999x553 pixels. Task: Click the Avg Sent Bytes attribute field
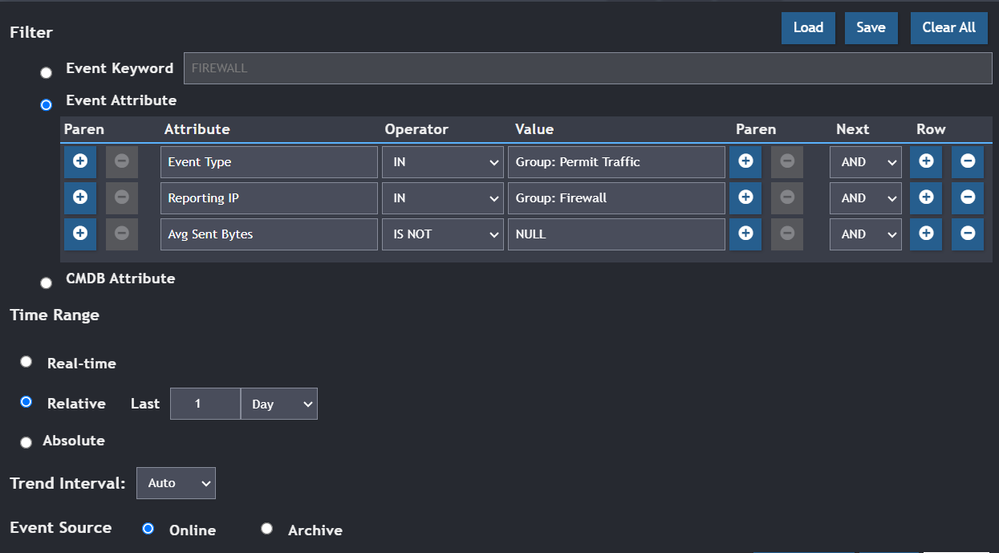click(x=268, y=234)
